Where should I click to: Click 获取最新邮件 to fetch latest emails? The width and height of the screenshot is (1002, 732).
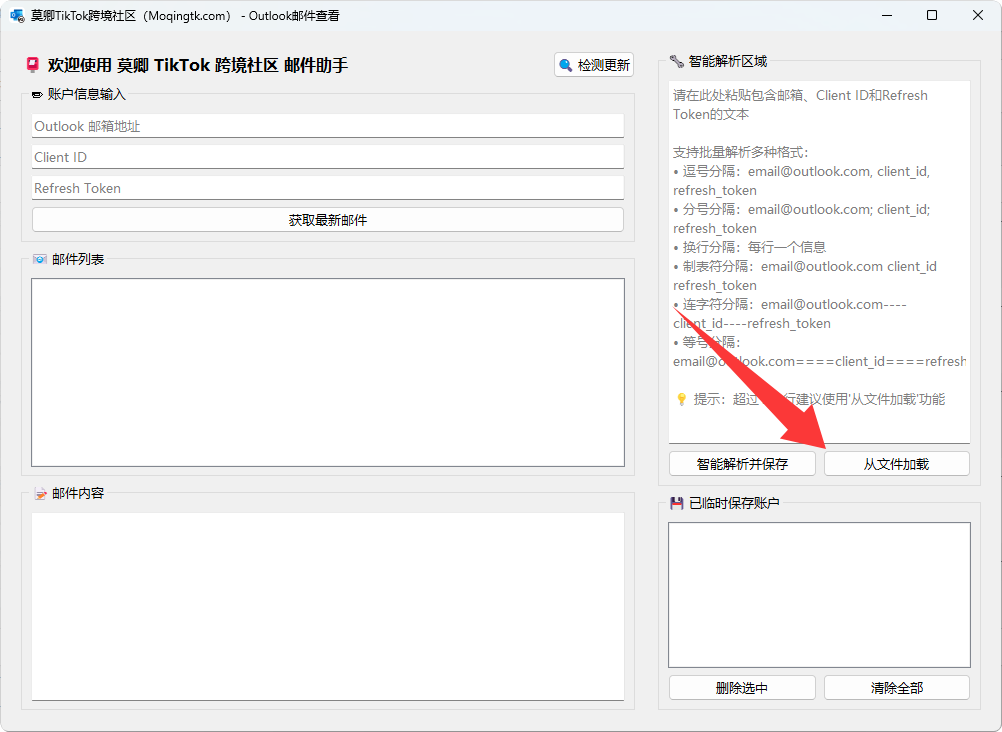tap(327, 220)
